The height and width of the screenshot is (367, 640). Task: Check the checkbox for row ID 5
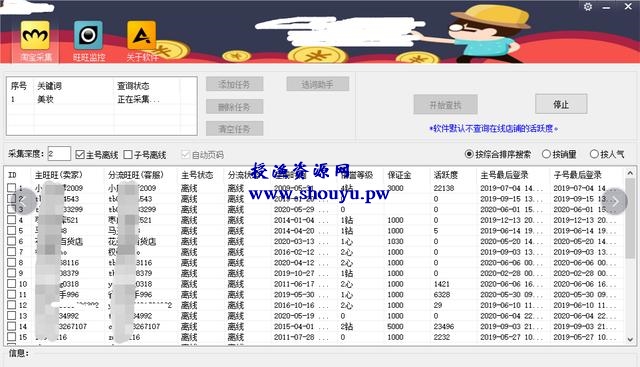coord(11,230)
